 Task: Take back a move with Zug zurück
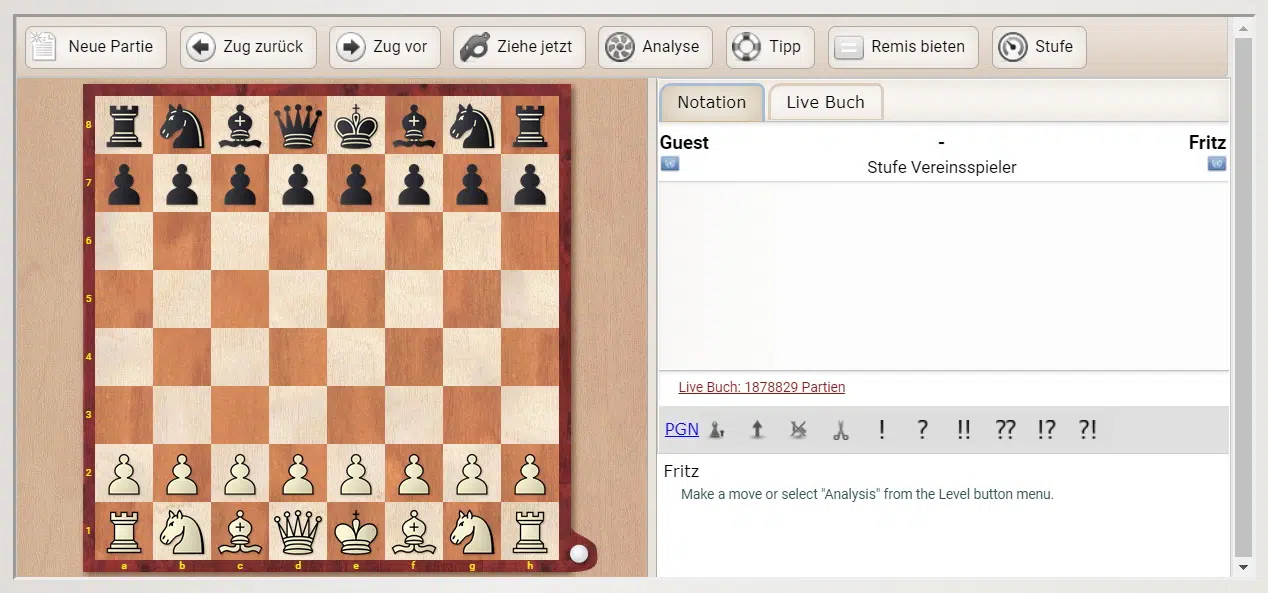248,47
